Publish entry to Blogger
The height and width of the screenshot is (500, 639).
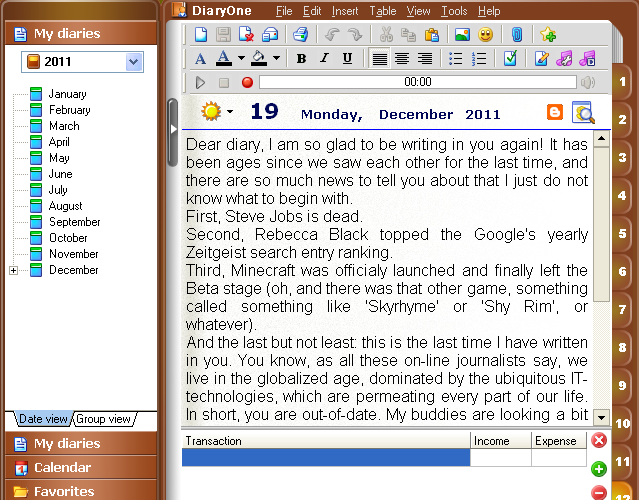[x=555, y=112]
